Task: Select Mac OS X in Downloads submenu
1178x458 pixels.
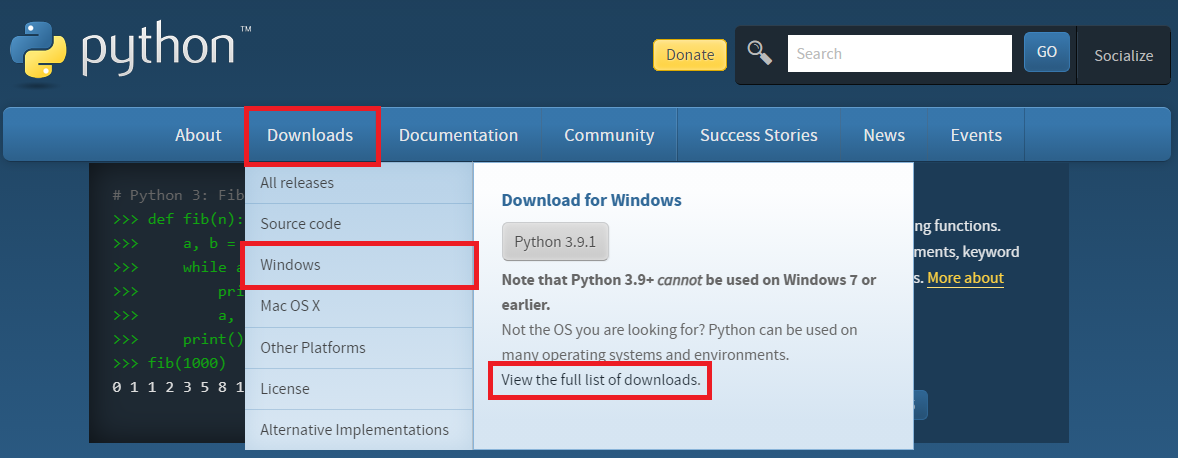Action: click(359, 306)
